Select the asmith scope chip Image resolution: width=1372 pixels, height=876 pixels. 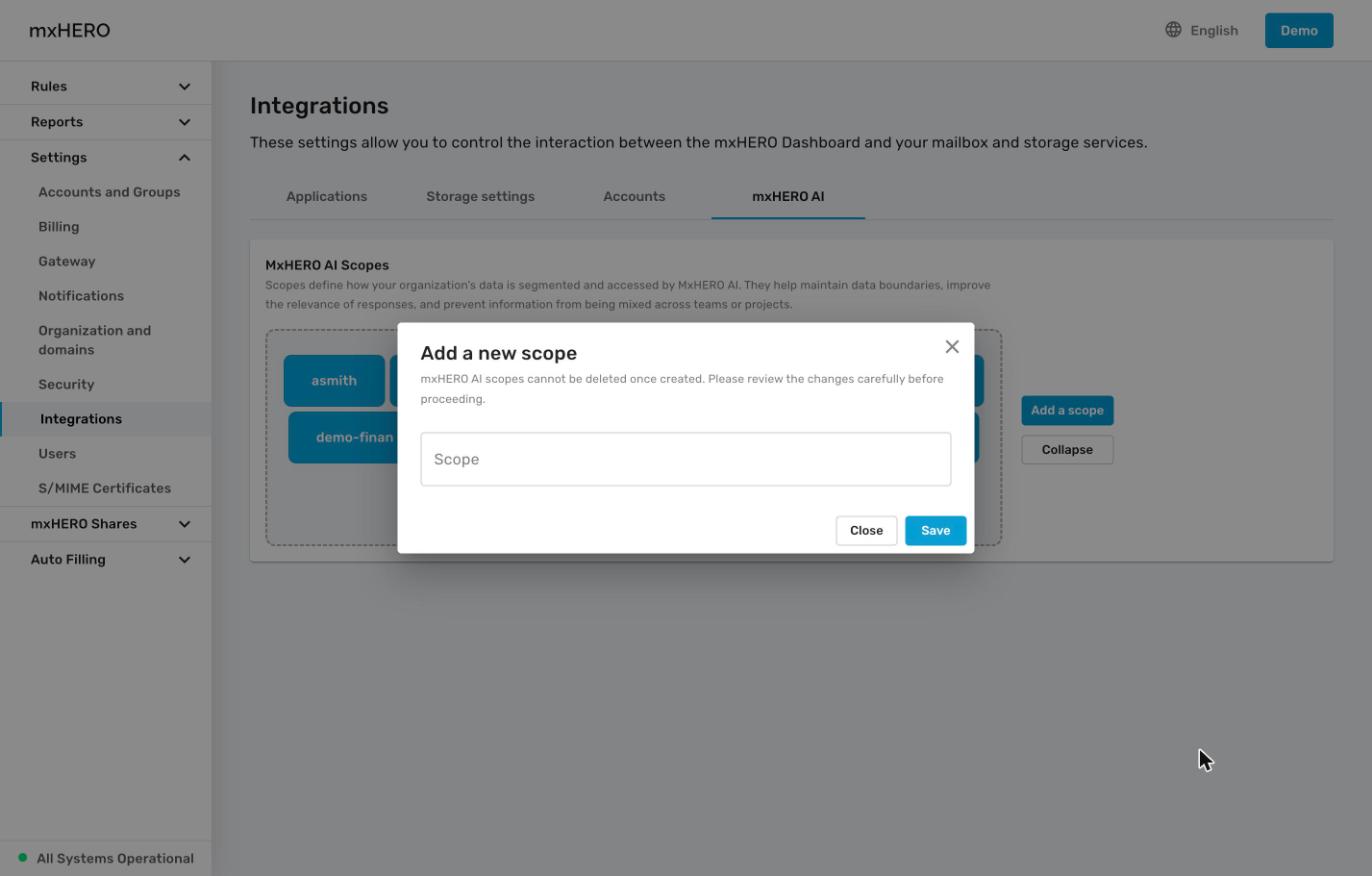pyautogui.click(x=334, y=381)
